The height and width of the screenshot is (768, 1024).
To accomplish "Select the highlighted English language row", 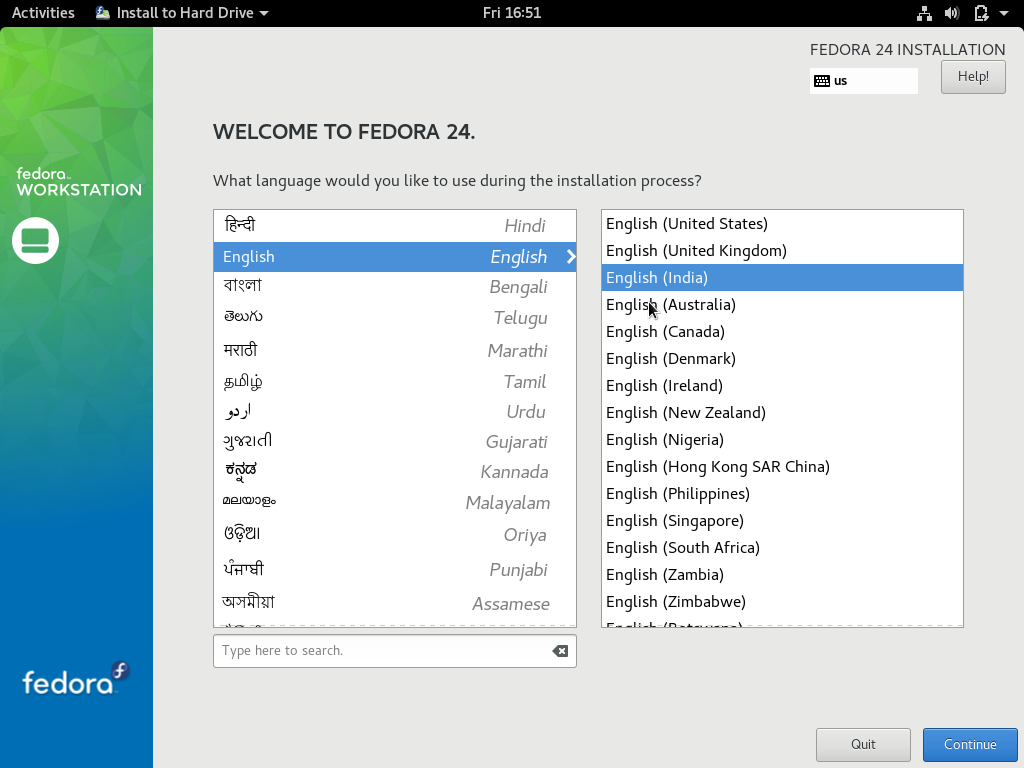I will click(394, 257).
